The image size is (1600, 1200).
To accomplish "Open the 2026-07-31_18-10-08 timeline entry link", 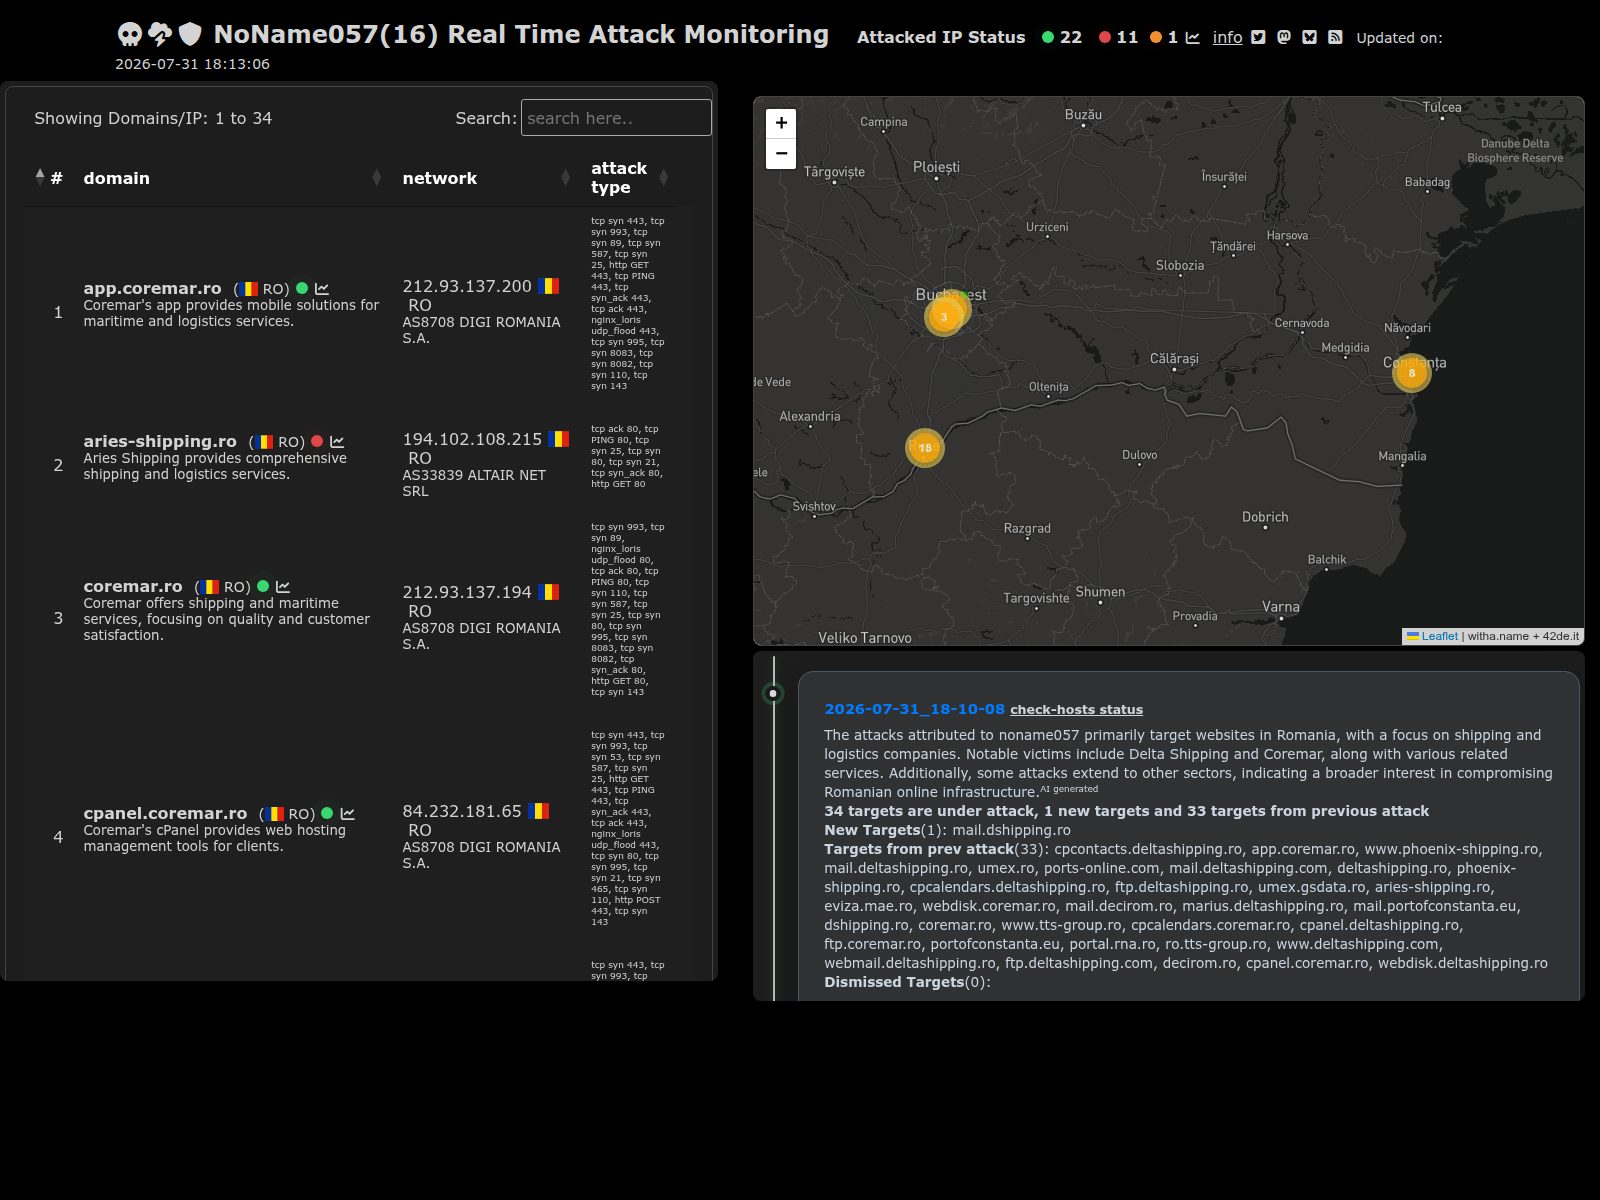I will pyautogui.click(x=914, y=709).
